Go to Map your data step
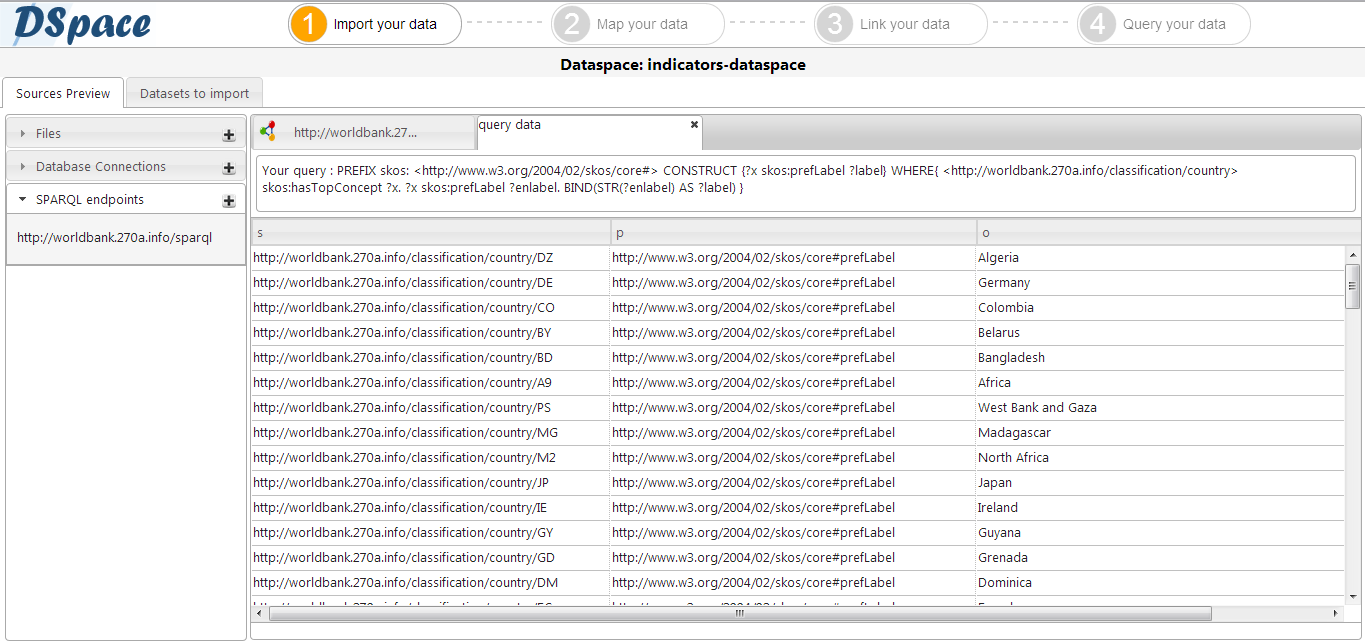Image resolution: width=1365 pixels, height=641 pixels. (x=637, y=25)
